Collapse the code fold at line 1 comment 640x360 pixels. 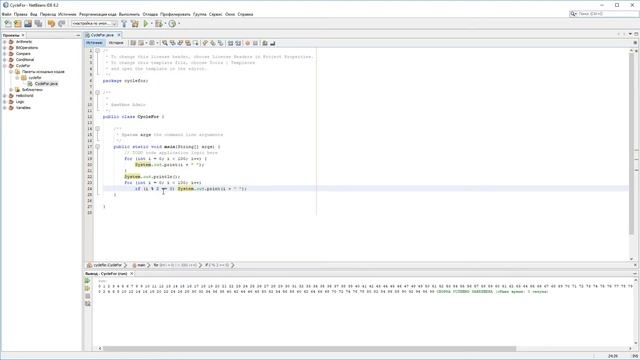tap(98, 51)
